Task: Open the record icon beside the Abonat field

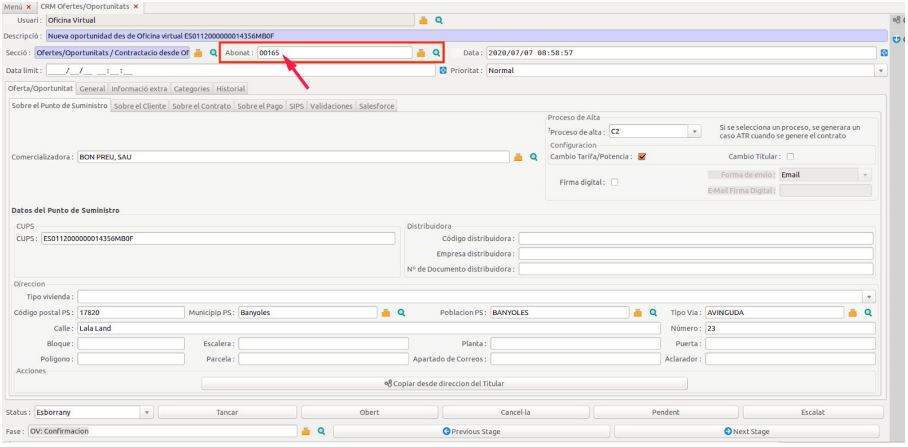Action: (421, 52)
